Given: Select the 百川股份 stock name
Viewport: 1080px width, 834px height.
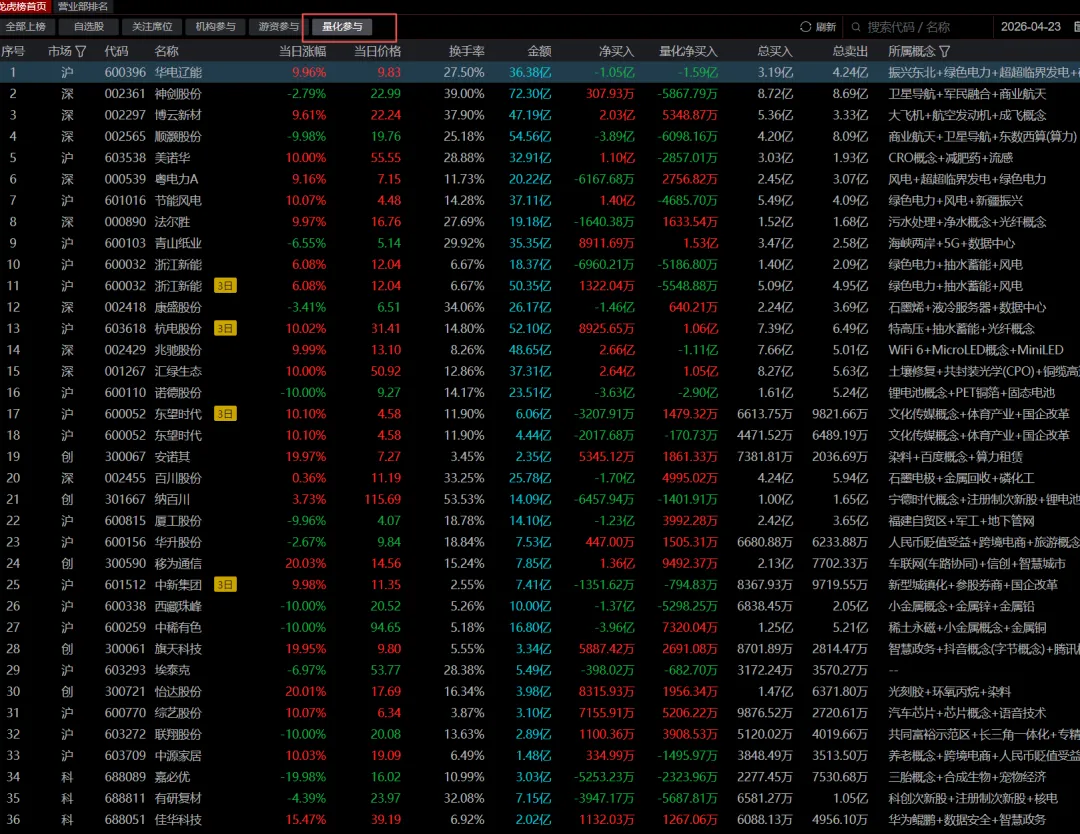Looking at the screenshot, I should (178, 478).
